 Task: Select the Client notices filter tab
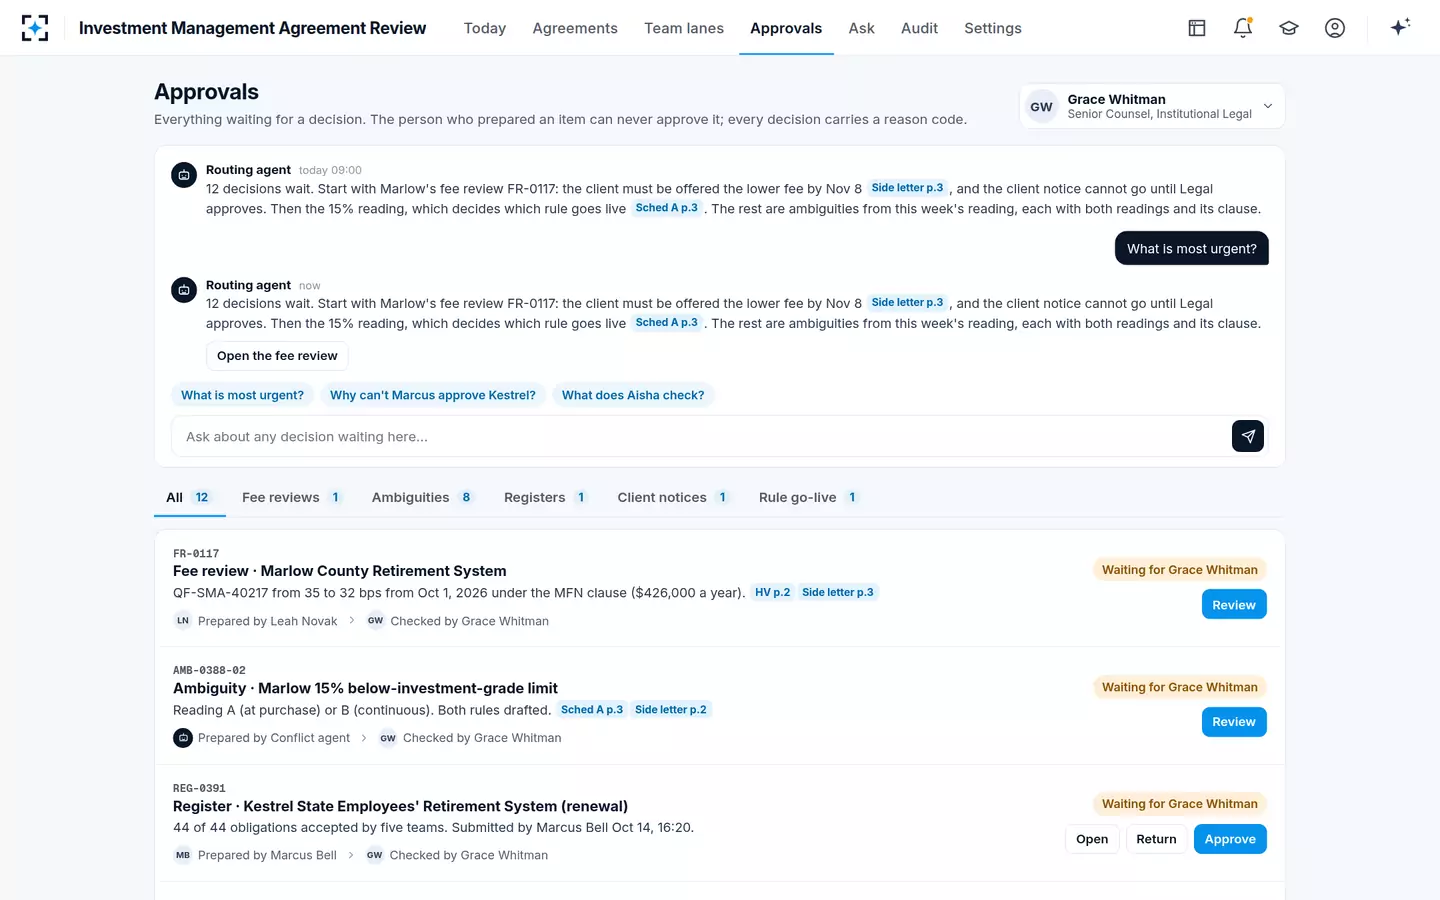coord(674,497)
